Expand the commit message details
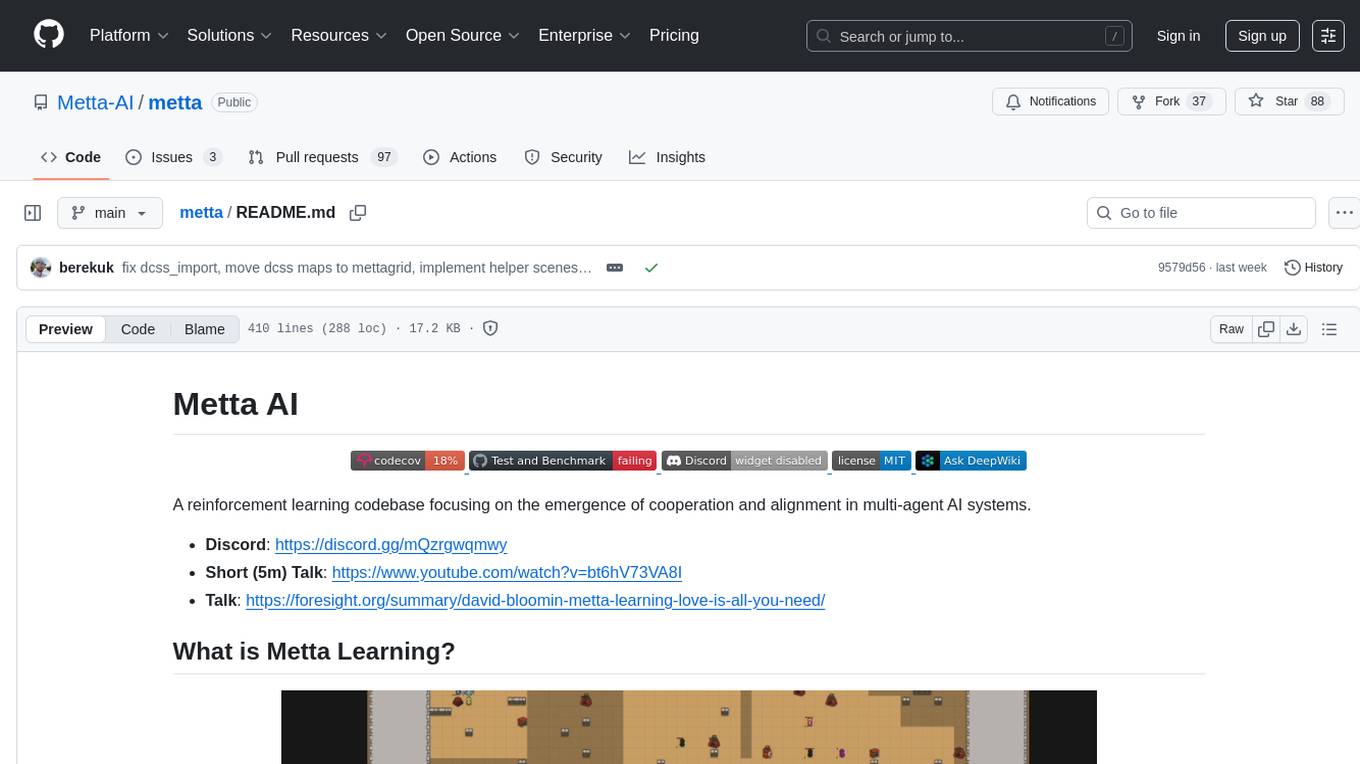Screen dimensions: 1360x764 pyautogui.click(x=615, y=268)
